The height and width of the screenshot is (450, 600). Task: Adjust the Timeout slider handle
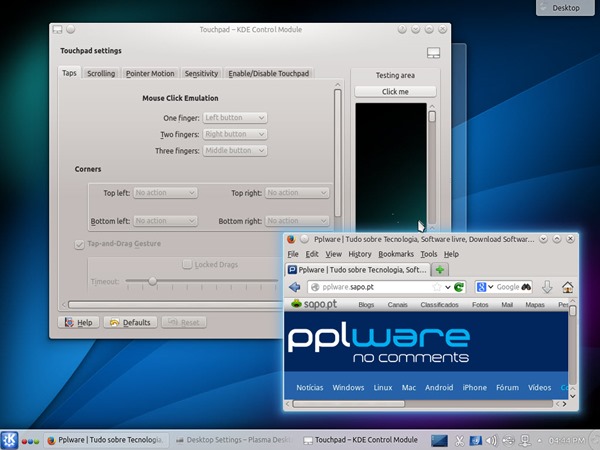(152, 281)
